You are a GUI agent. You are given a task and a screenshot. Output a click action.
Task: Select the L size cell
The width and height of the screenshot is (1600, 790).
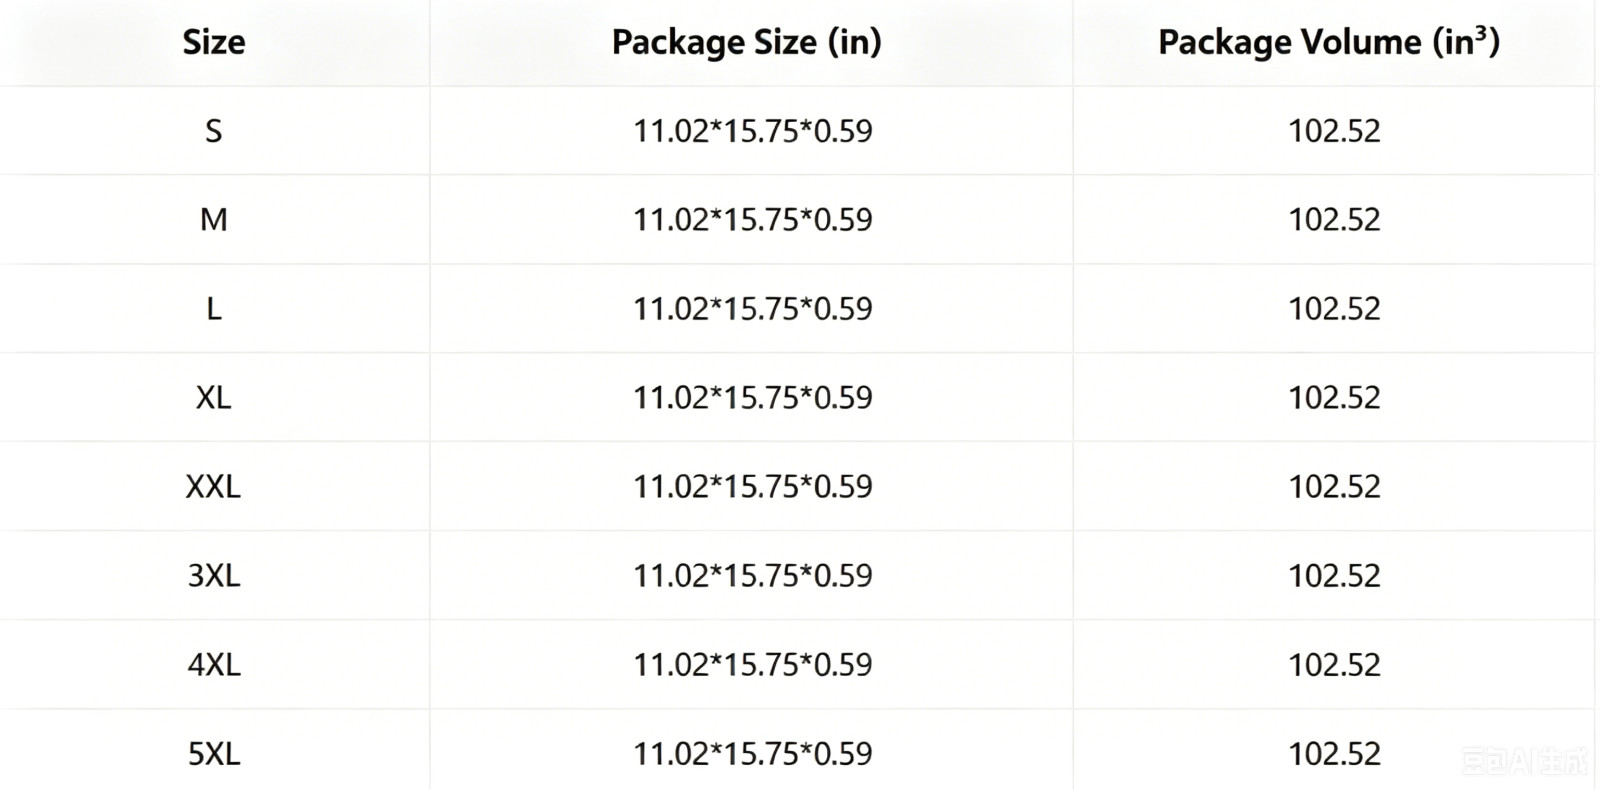pyautogui.click(x=213, y=309)
